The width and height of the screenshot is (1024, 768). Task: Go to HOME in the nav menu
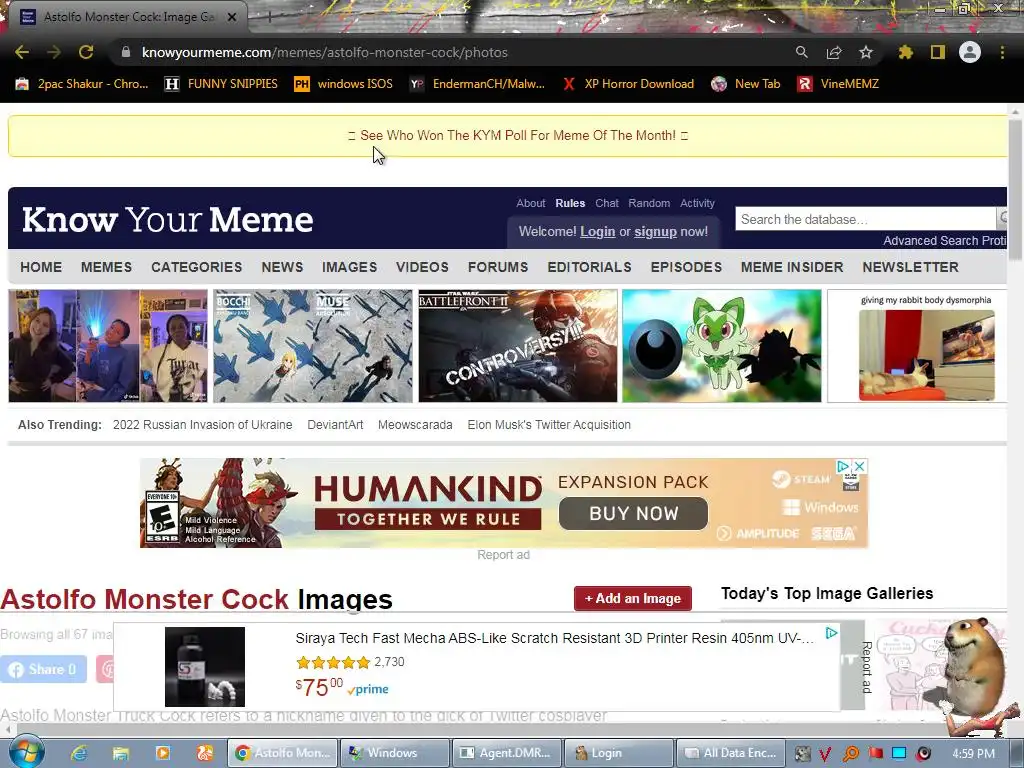[x=41, y=267]
